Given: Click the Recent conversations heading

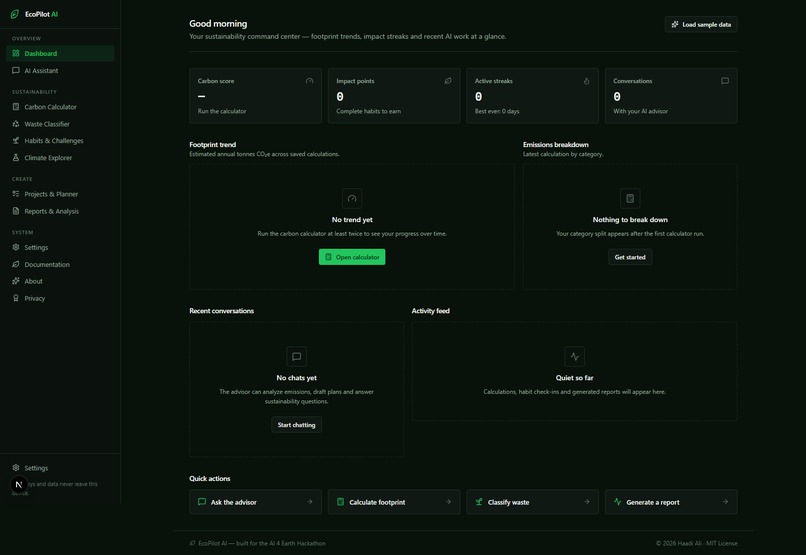Looking at the screenshot, I should (x=222, y=311).
